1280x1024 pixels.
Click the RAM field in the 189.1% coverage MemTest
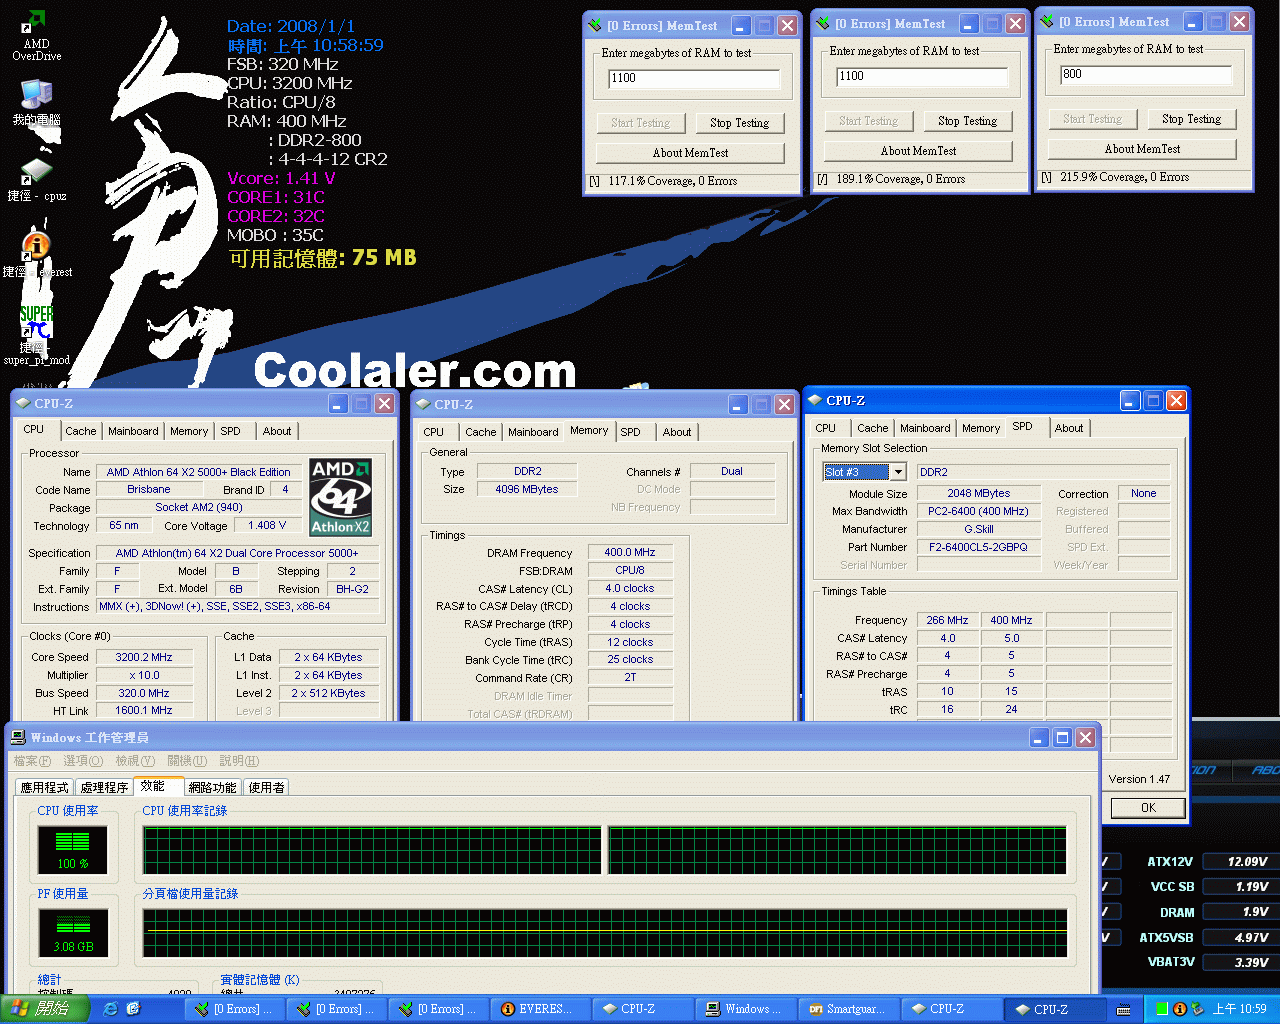tap(922, 76)
